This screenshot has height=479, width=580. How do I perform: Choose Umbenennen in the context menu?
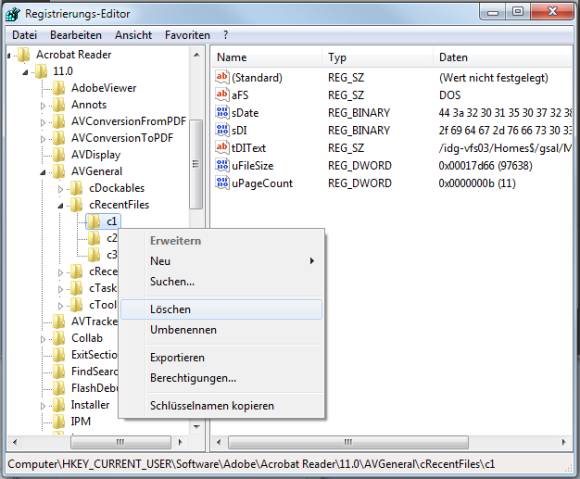click(222, 330)
